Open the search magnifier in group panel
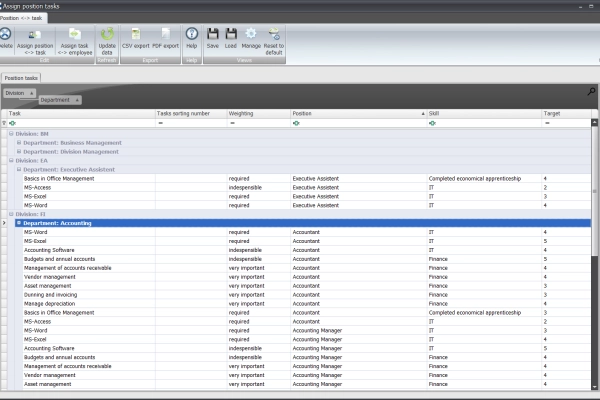600x400 pixels. coord(591,92)
